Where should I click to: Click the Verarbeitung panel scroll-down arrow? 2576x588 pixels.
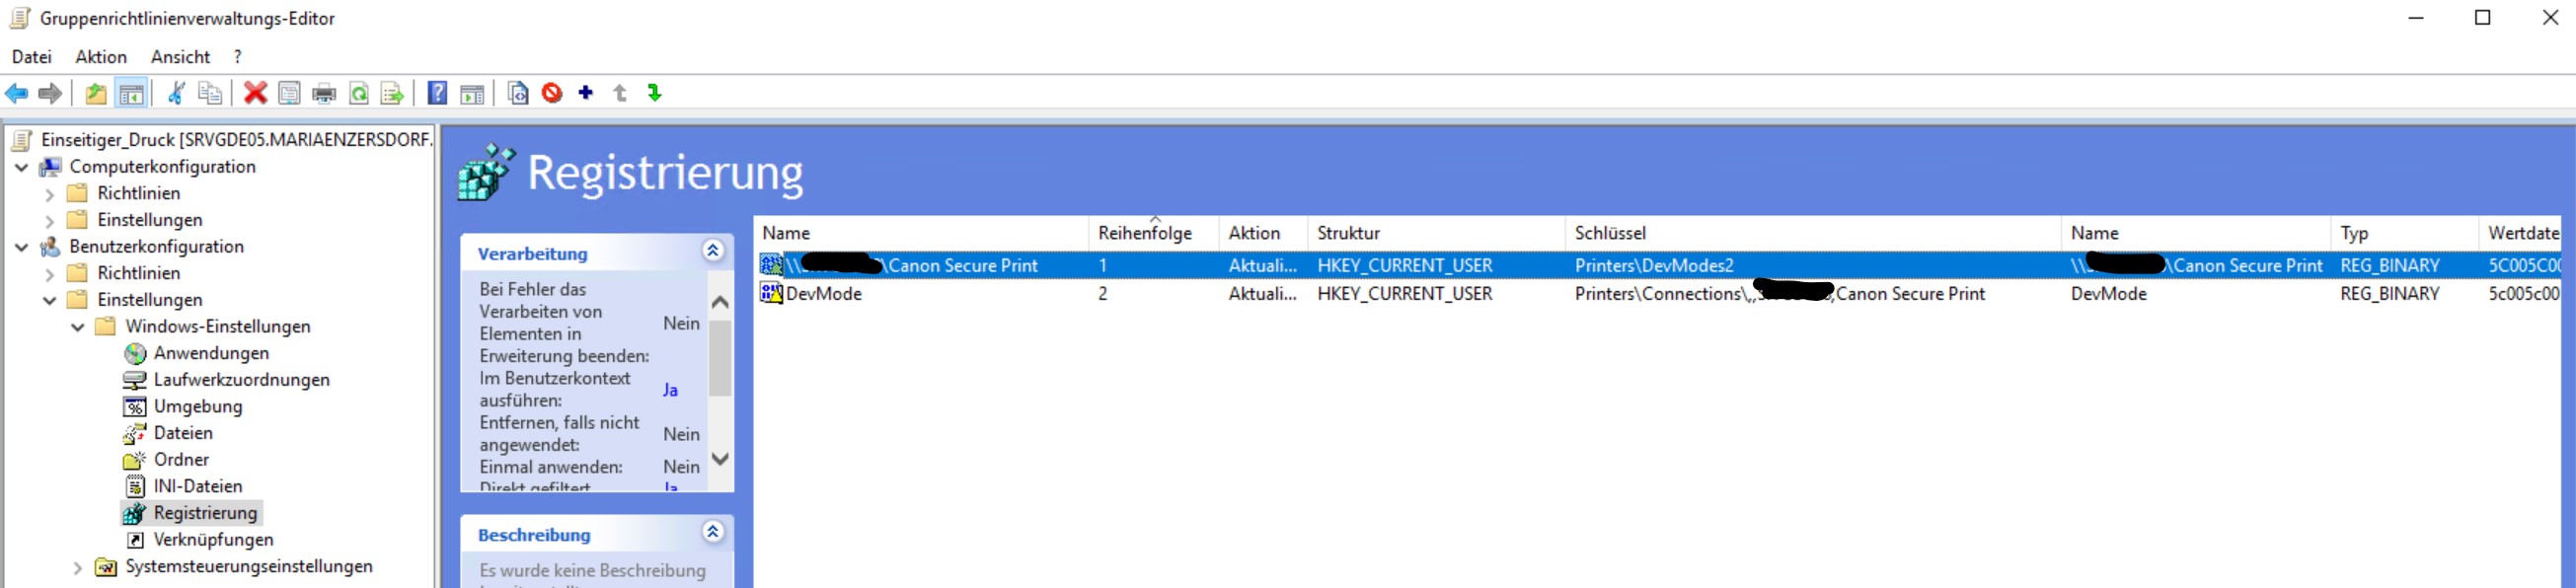click(x=720, y=459)
